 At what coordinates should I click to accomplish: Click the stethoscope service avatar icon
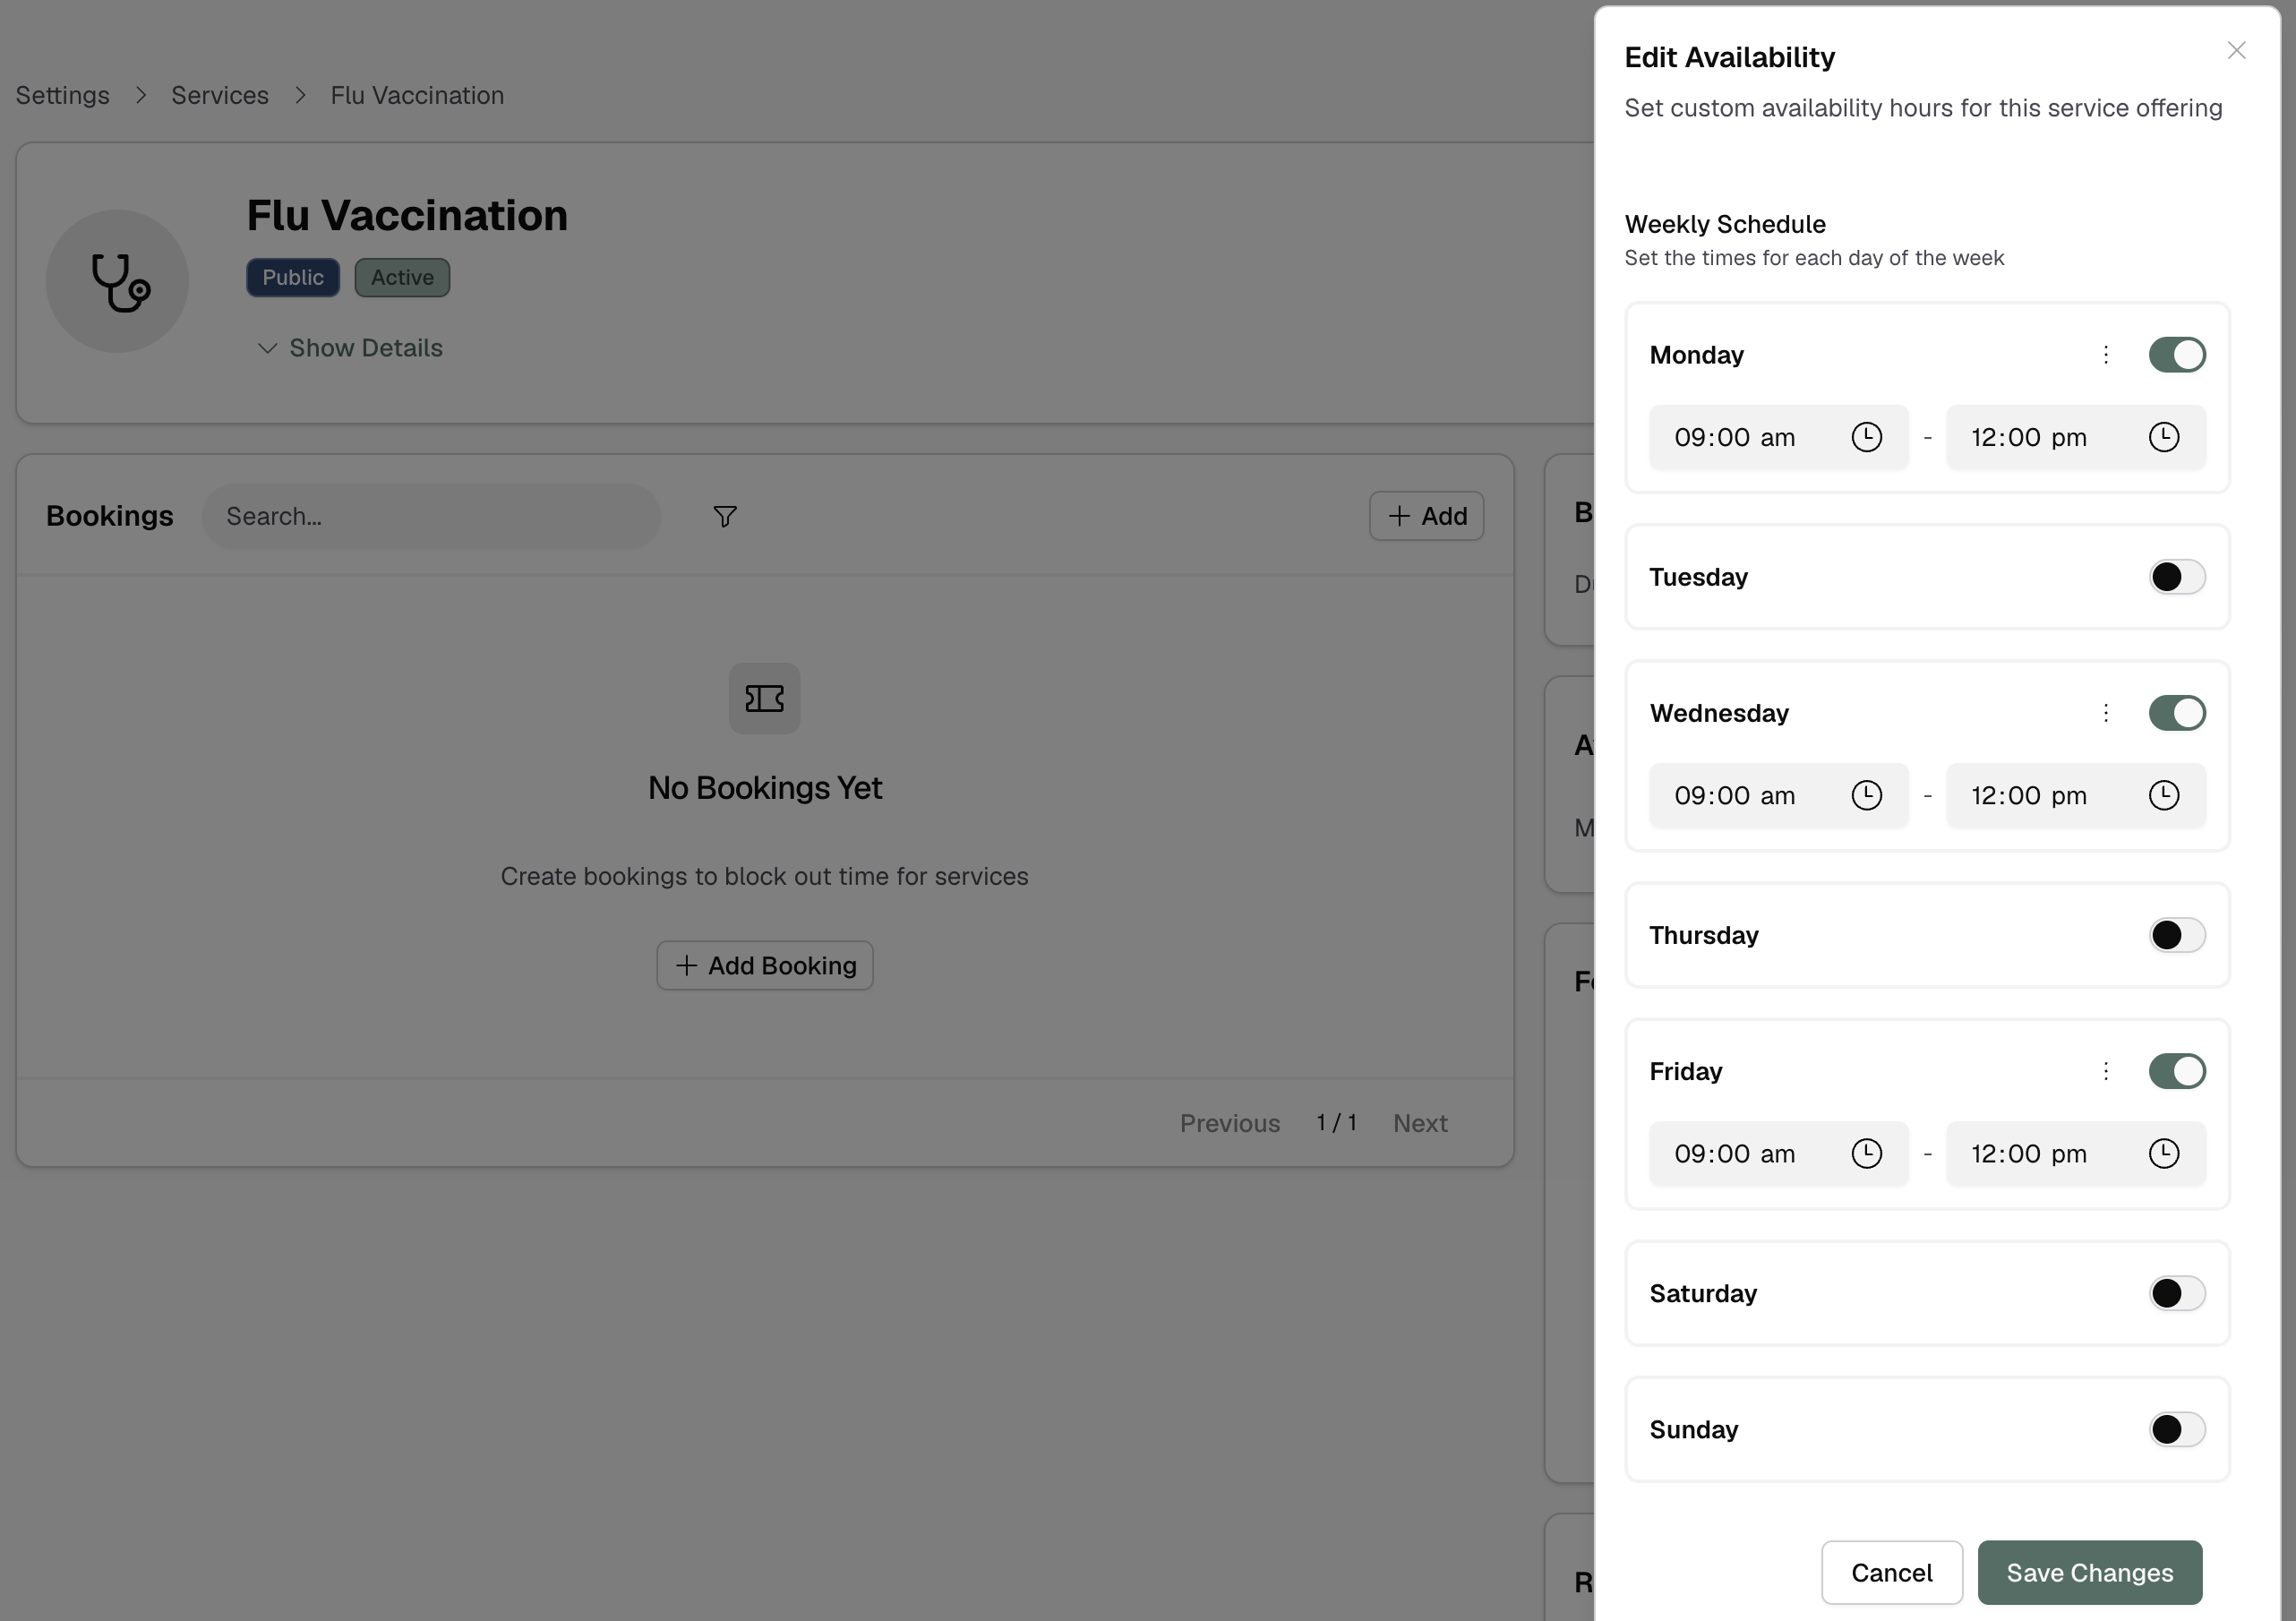pyautogui.click(x=118, y=281)
